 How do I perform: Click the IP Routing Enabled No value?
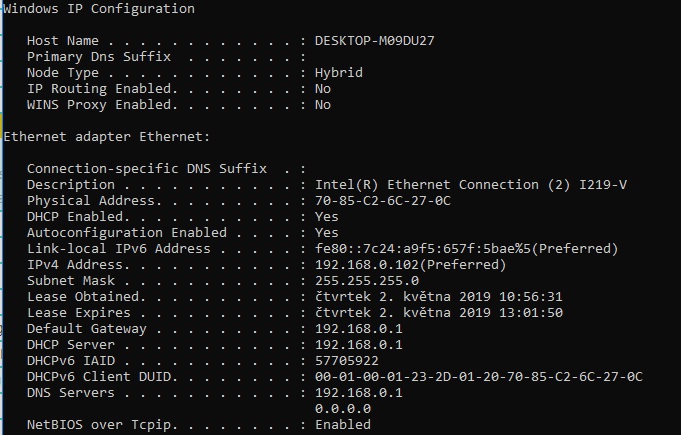(323, 88)
